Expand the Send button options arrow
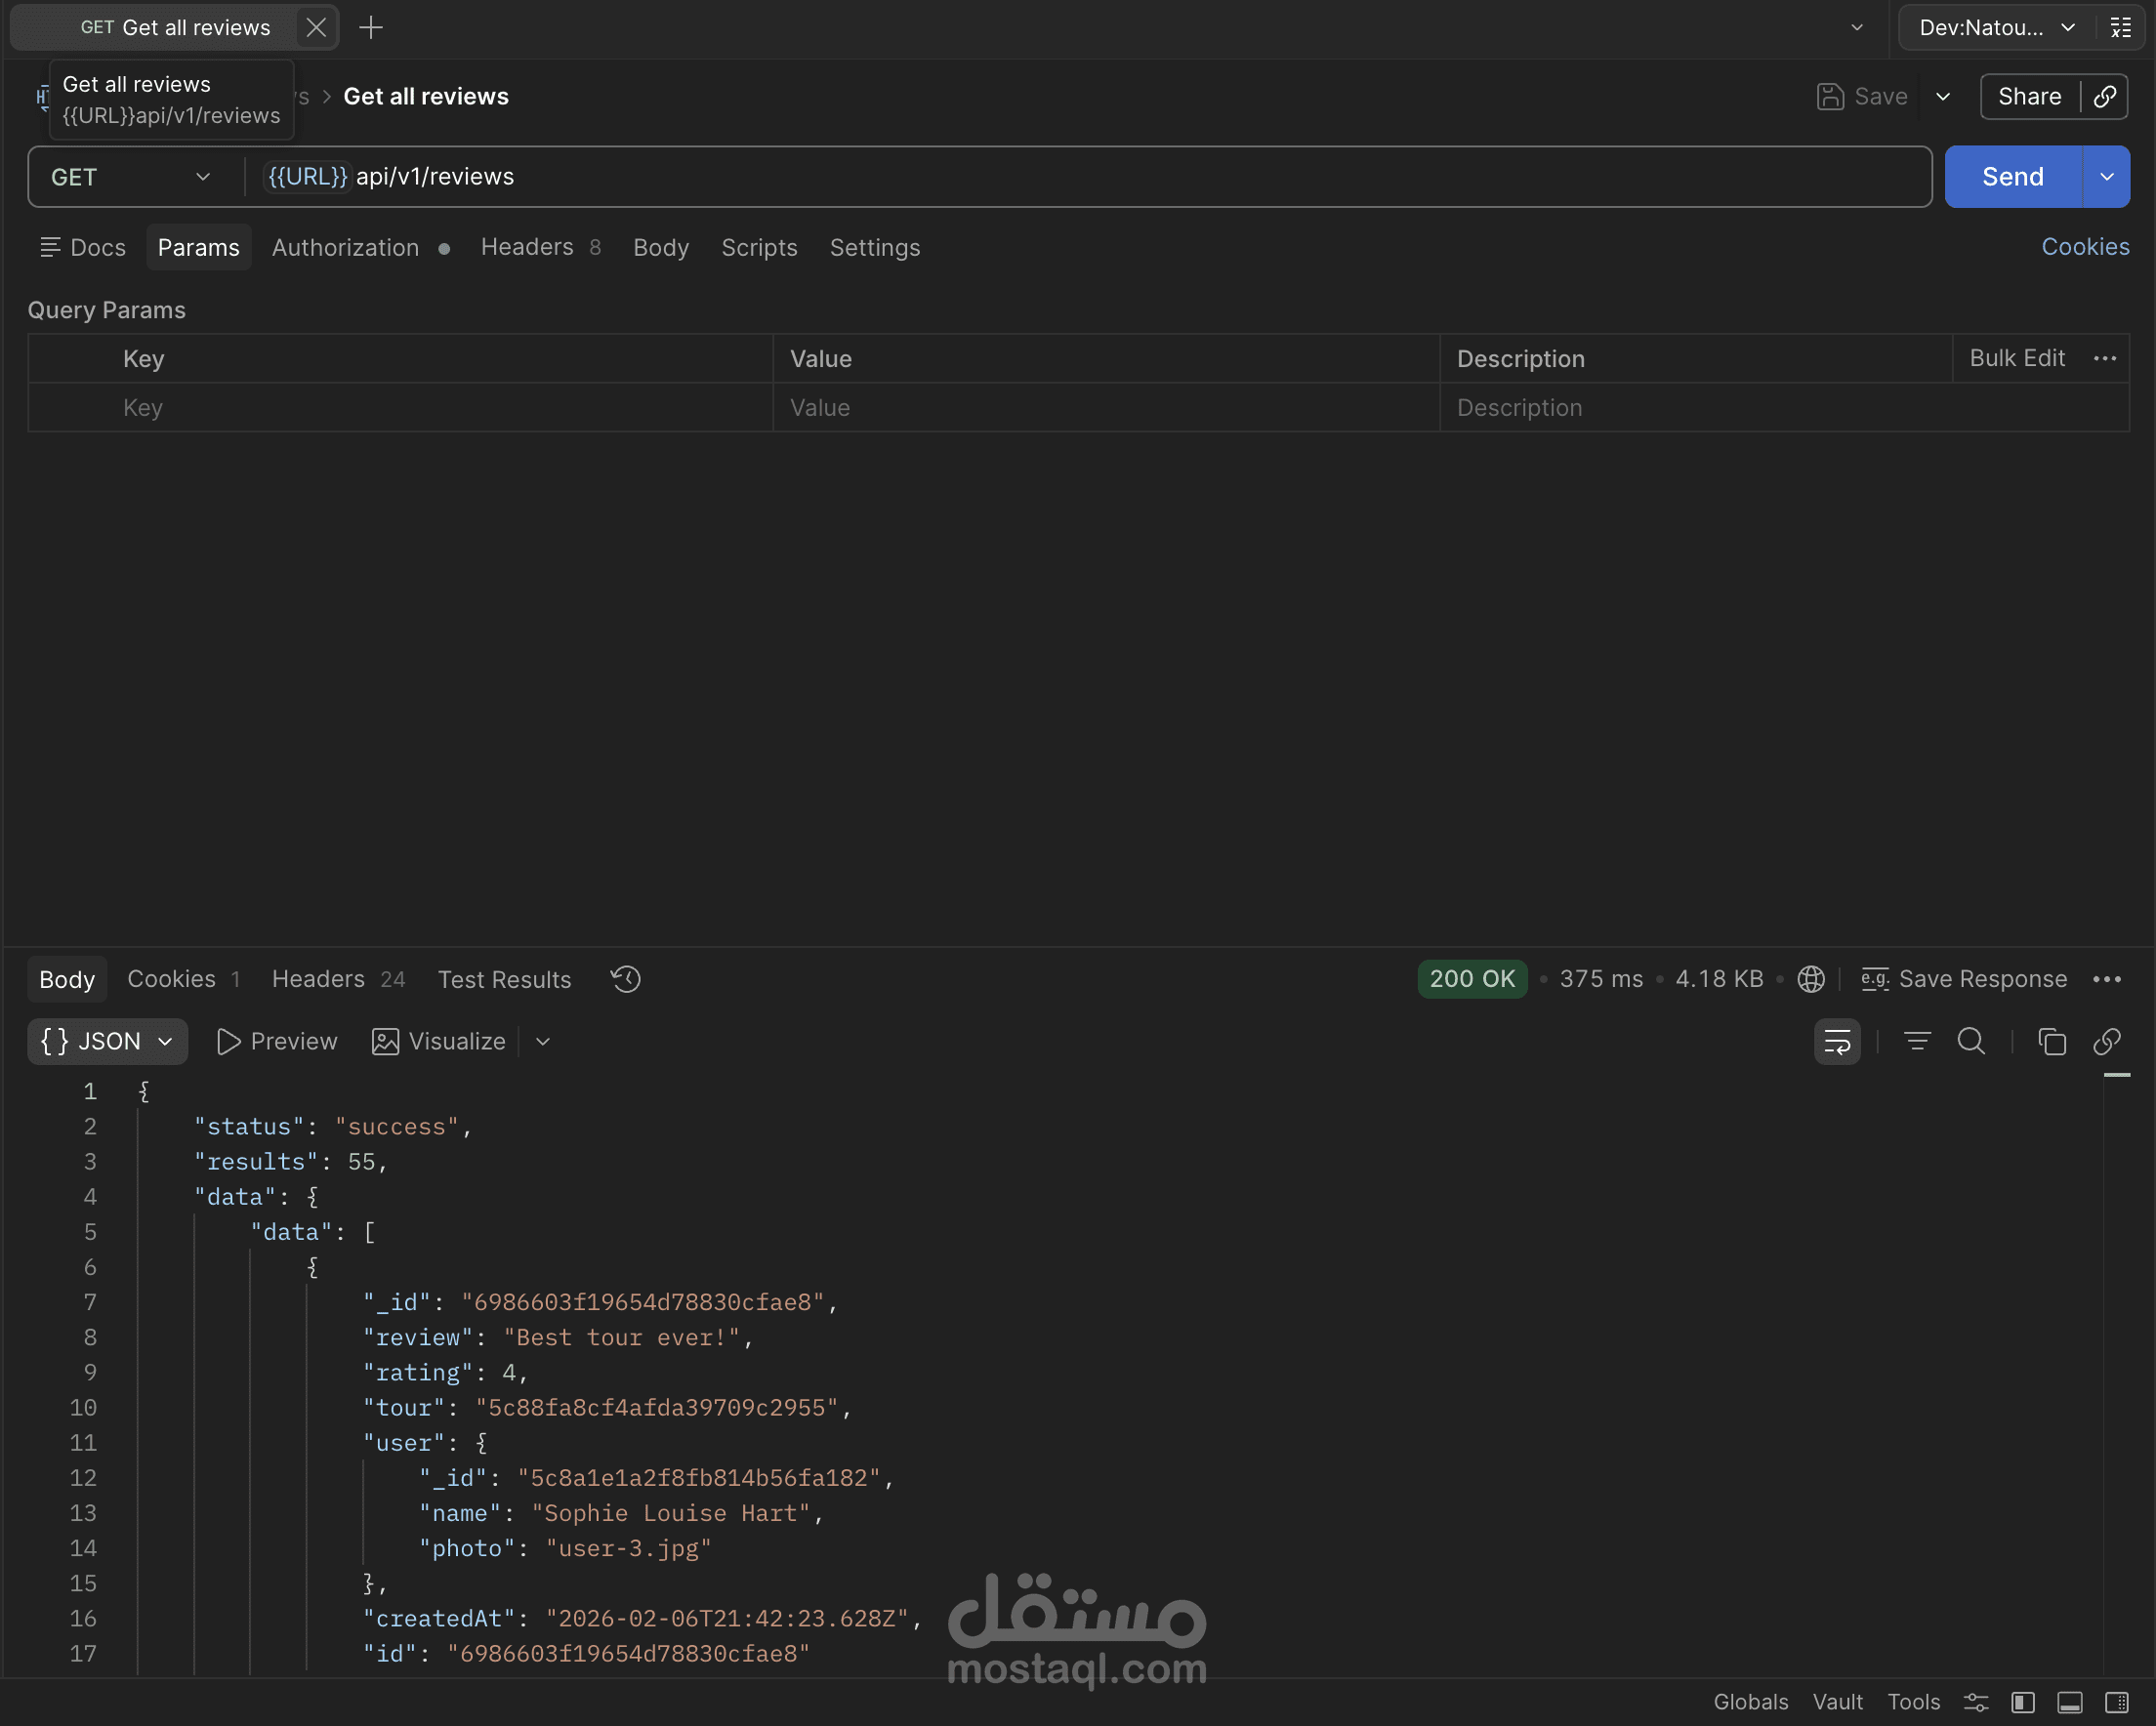 pos(2106,177)
